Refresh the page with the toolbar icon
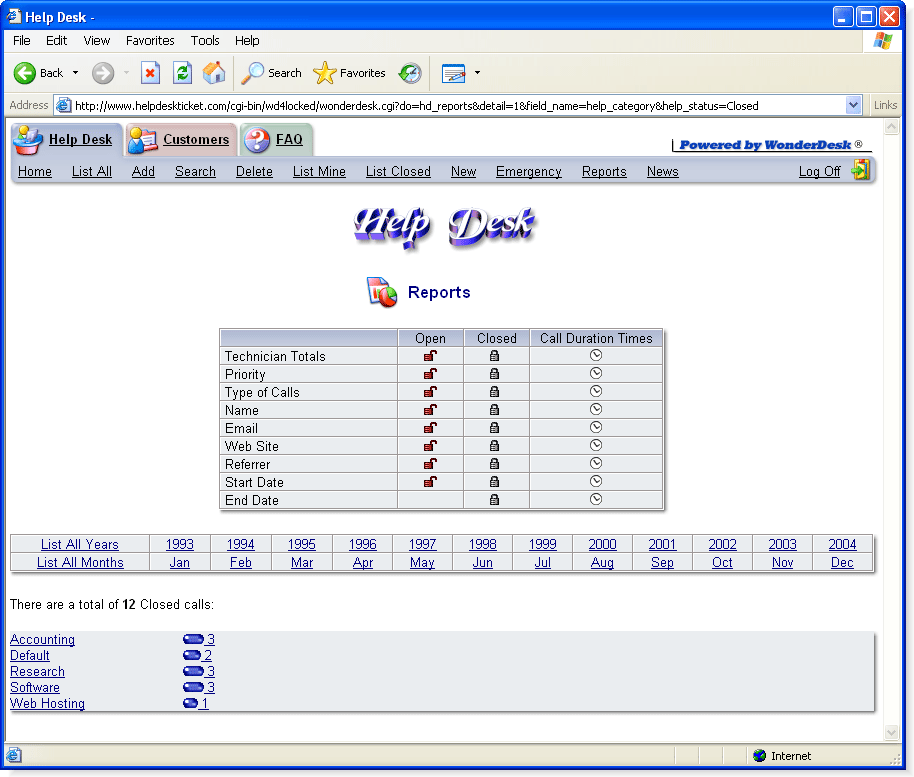914x777 pixels. pyautogui.click(x=182, y=72)
